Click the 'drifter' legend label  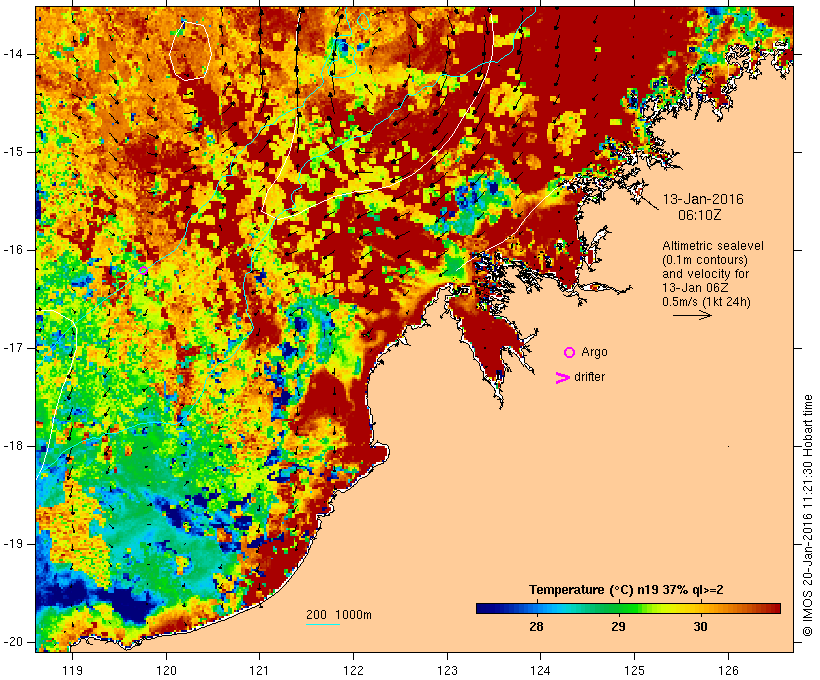[x=589, y=377]
